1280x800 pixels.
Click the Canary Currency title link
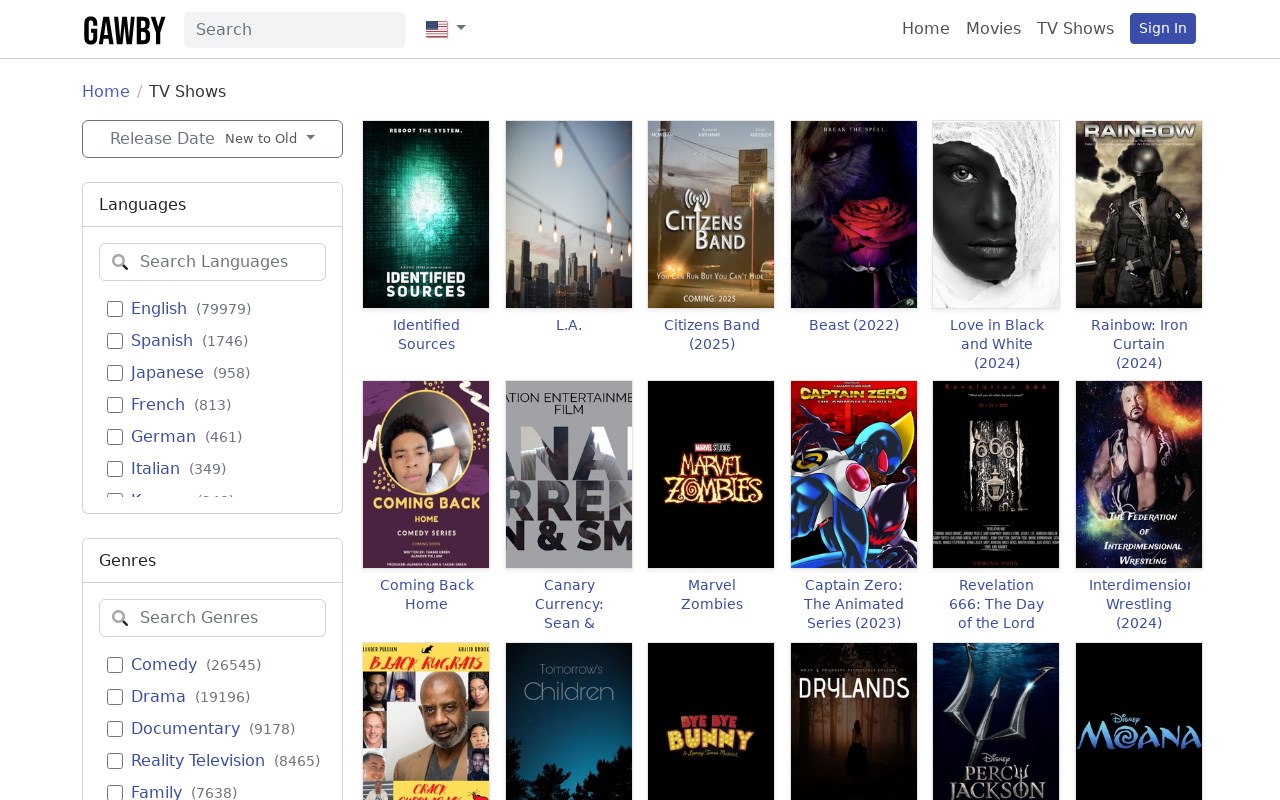pos(569,604)
